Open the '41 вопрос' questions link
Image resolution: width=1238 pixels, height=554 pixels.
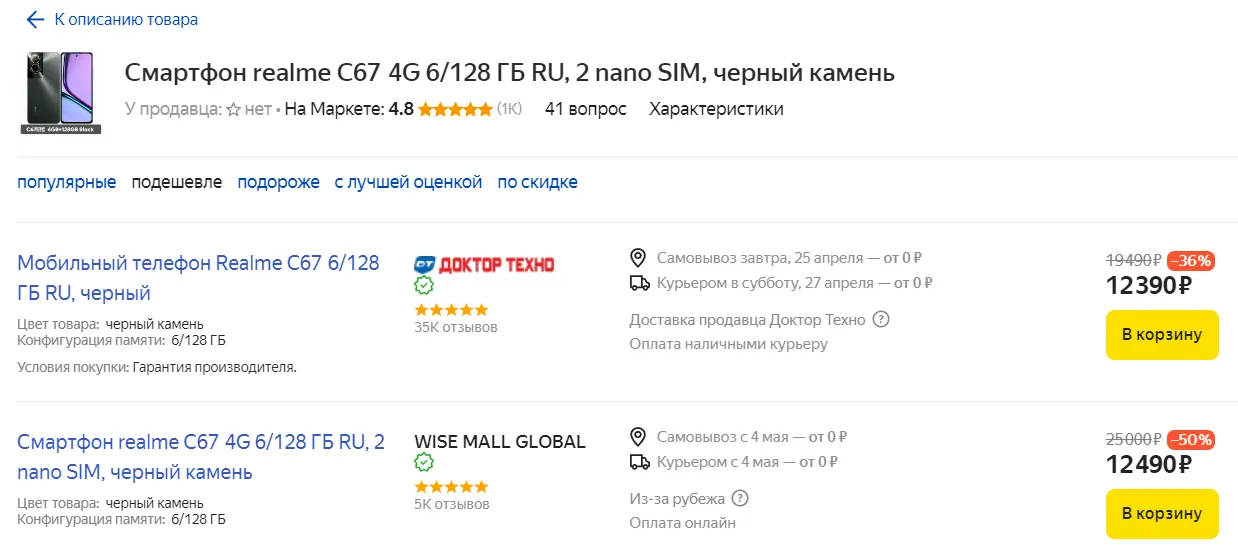586,109
